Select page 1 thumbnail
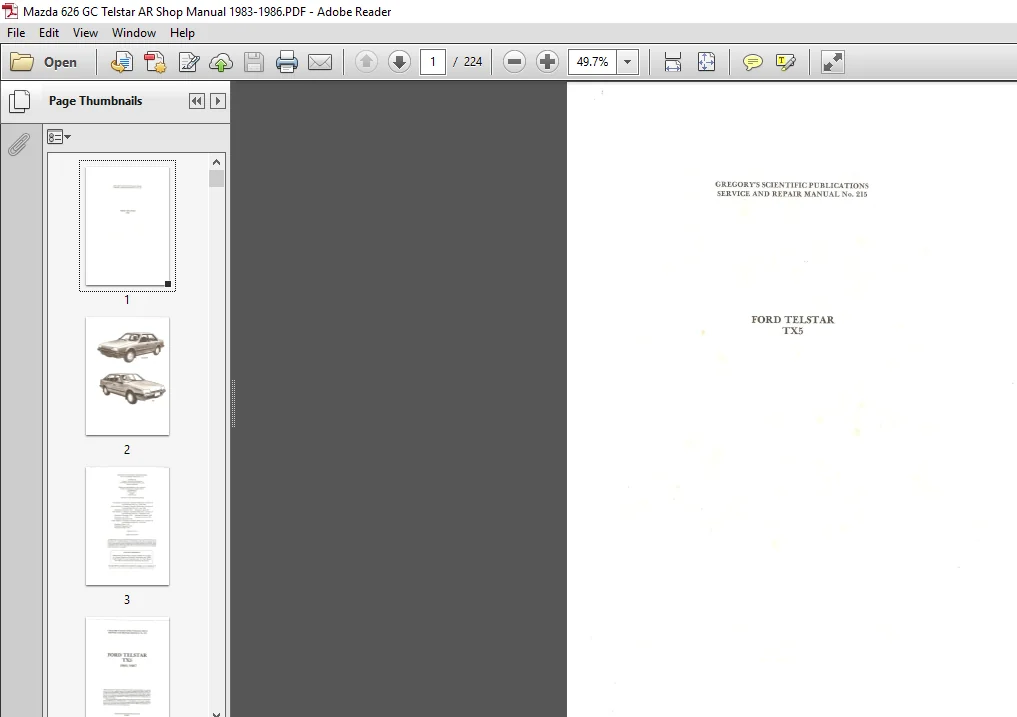Image resolution: width=1017 pixels, height=717 pixels. 127,226
